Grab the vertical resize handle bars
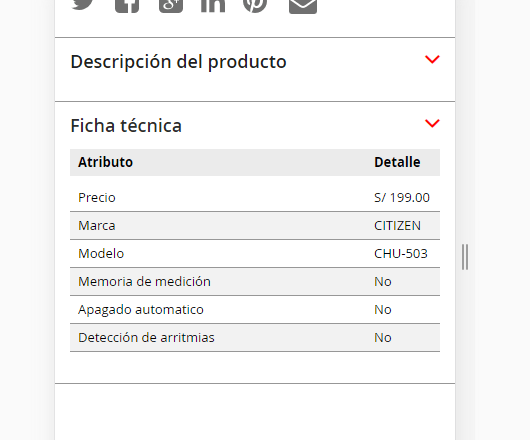 click(465, 257)
